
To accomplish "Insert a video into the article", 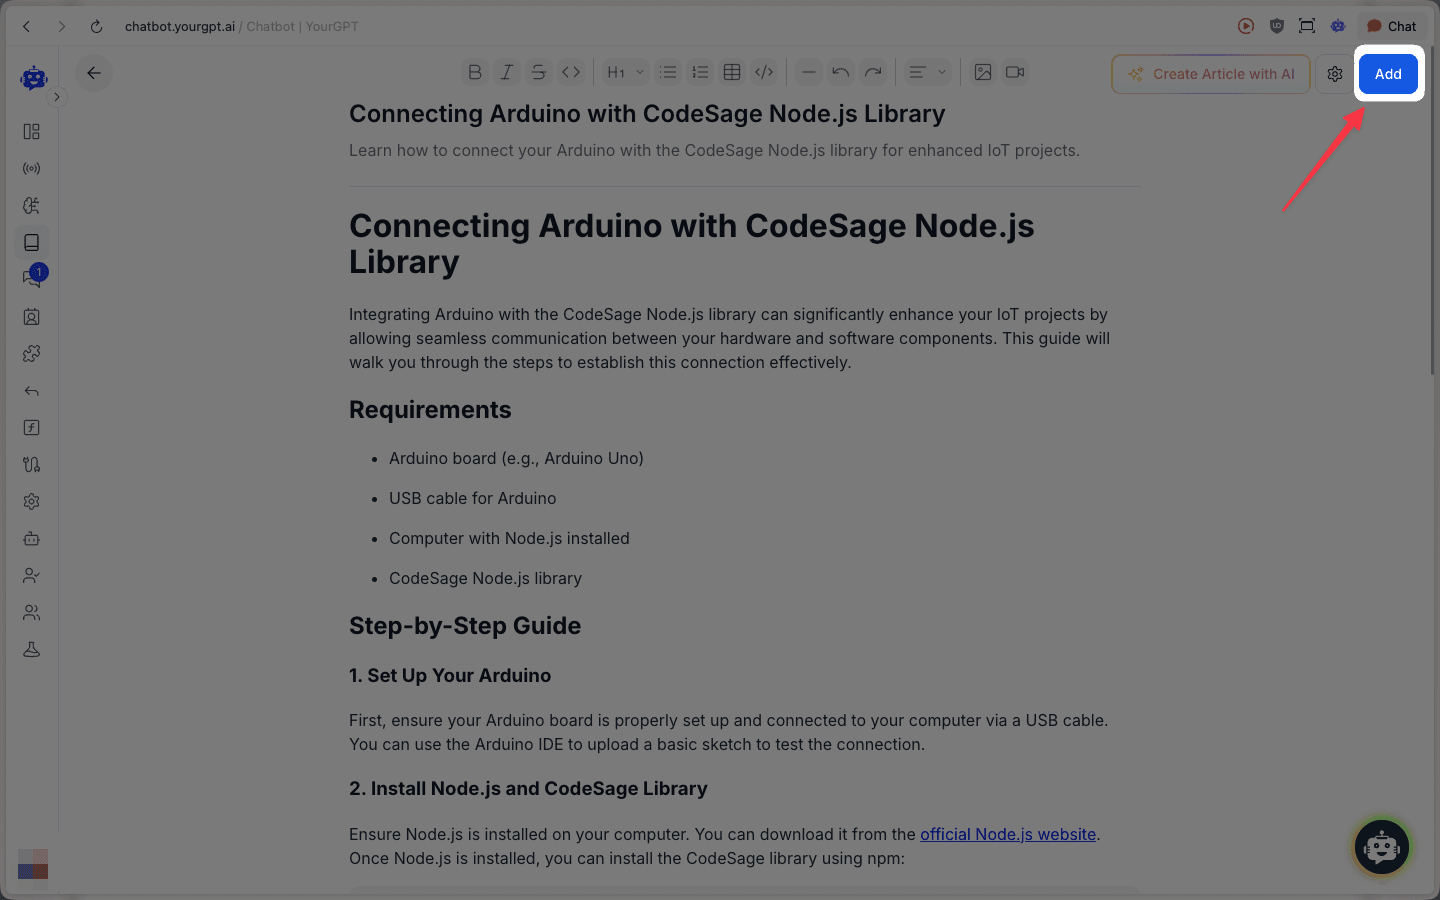I will 1015,71.
